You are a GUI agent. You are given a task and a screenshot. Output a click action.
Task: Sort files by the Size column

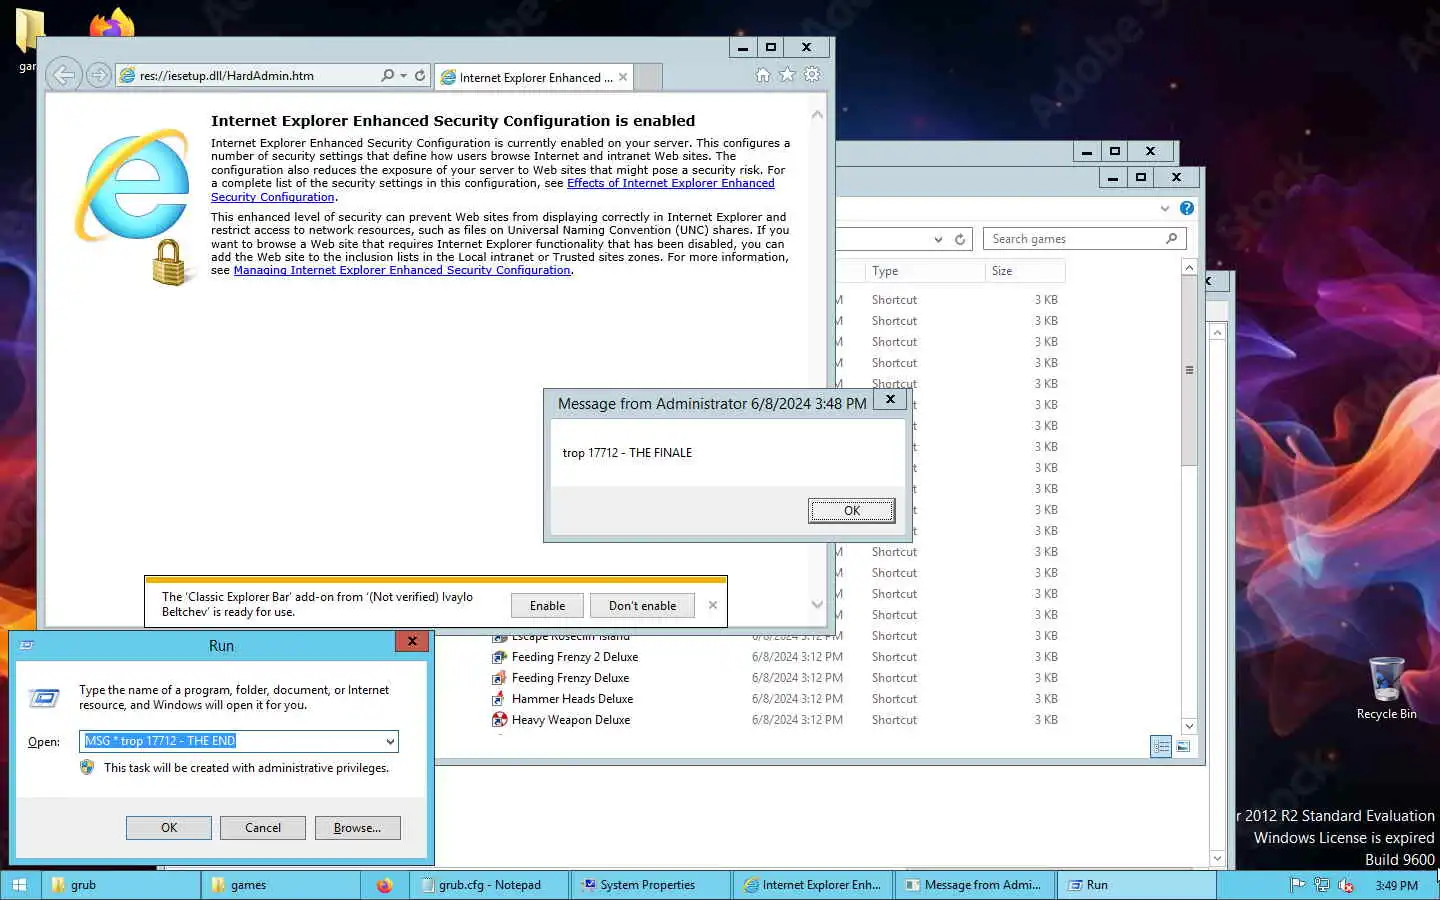[x=1025, y=271]
